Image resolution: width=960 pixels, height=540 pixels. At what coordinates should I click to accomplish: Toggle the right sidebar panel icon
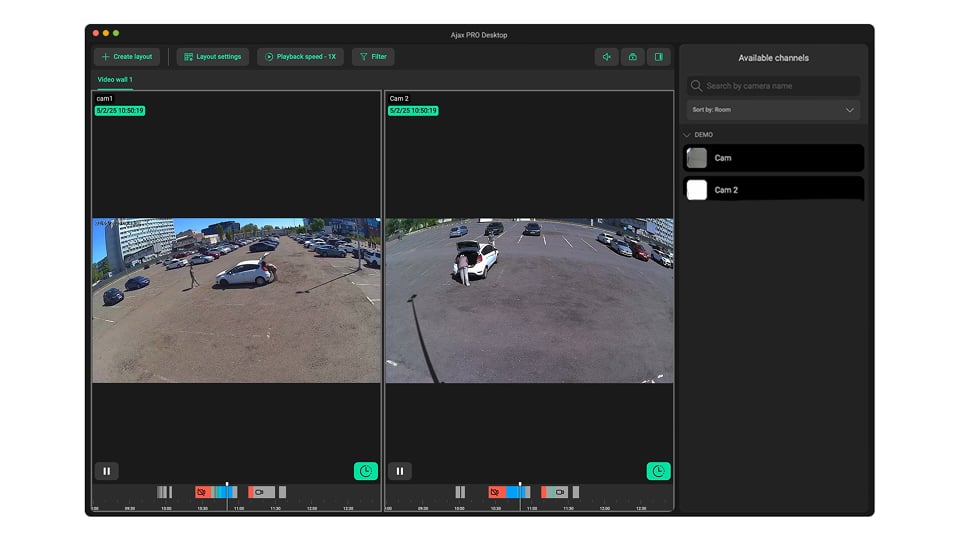(658, 57)
